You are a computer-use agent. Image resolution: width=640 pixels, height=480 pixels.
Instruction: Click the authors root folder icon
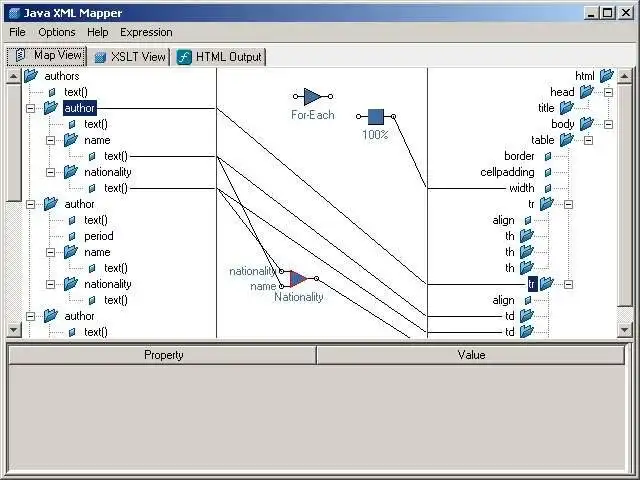point(31,76)
